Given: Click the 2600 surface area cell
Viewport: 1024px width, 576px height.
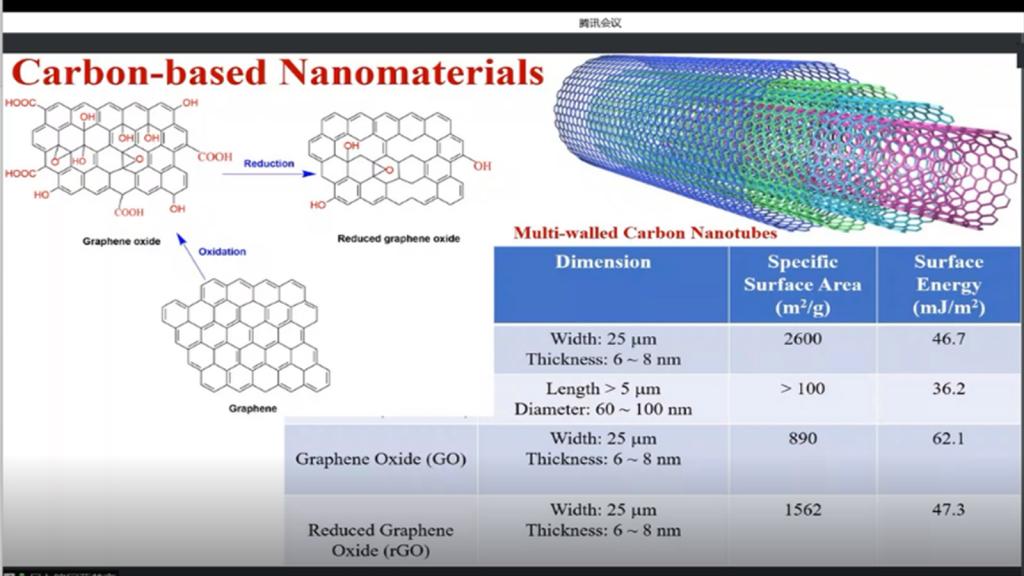Looking at the screenshot, I should pyautogui.click(x=802, y=339).
